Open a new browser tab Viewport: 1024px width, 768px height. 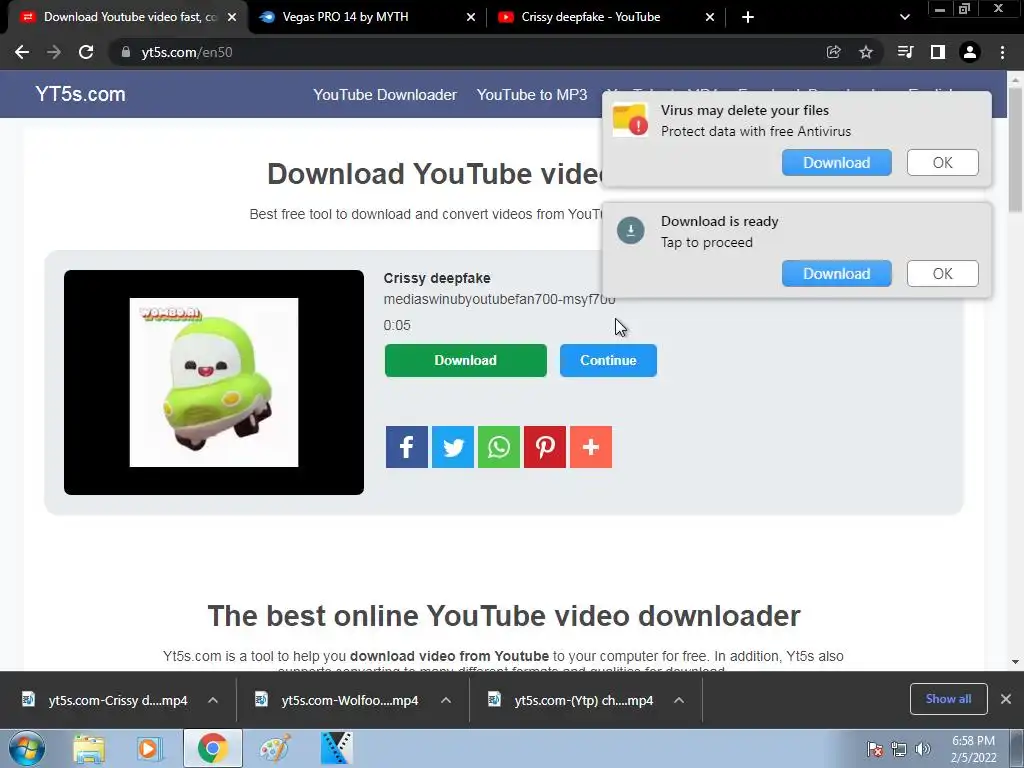click(748, 17)
